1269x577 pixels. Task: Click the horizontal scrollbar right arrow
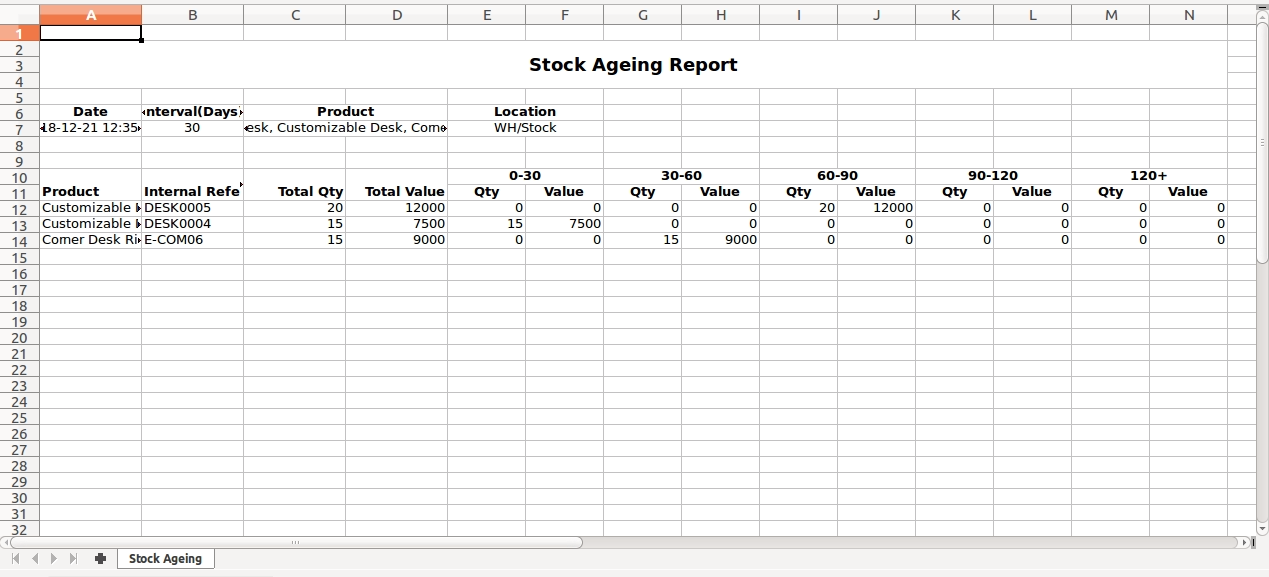(x=1244, y=543)
